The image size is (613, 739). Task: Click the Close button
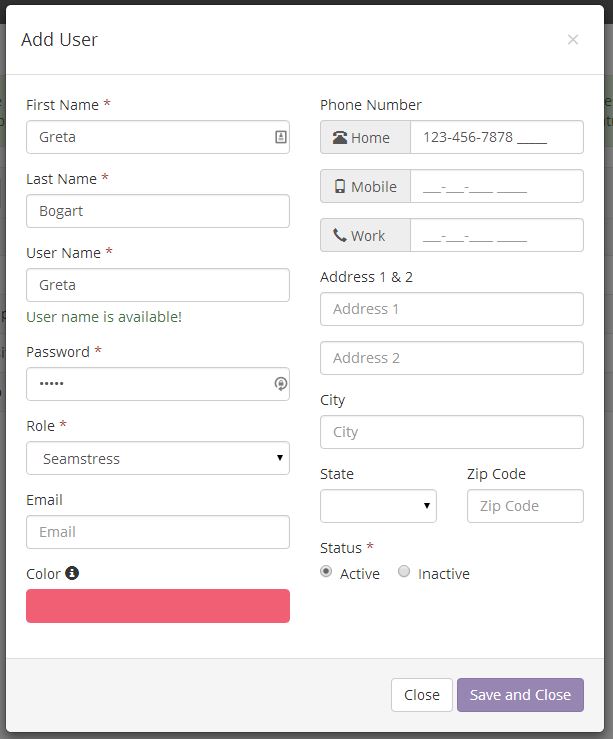[422, 695]
